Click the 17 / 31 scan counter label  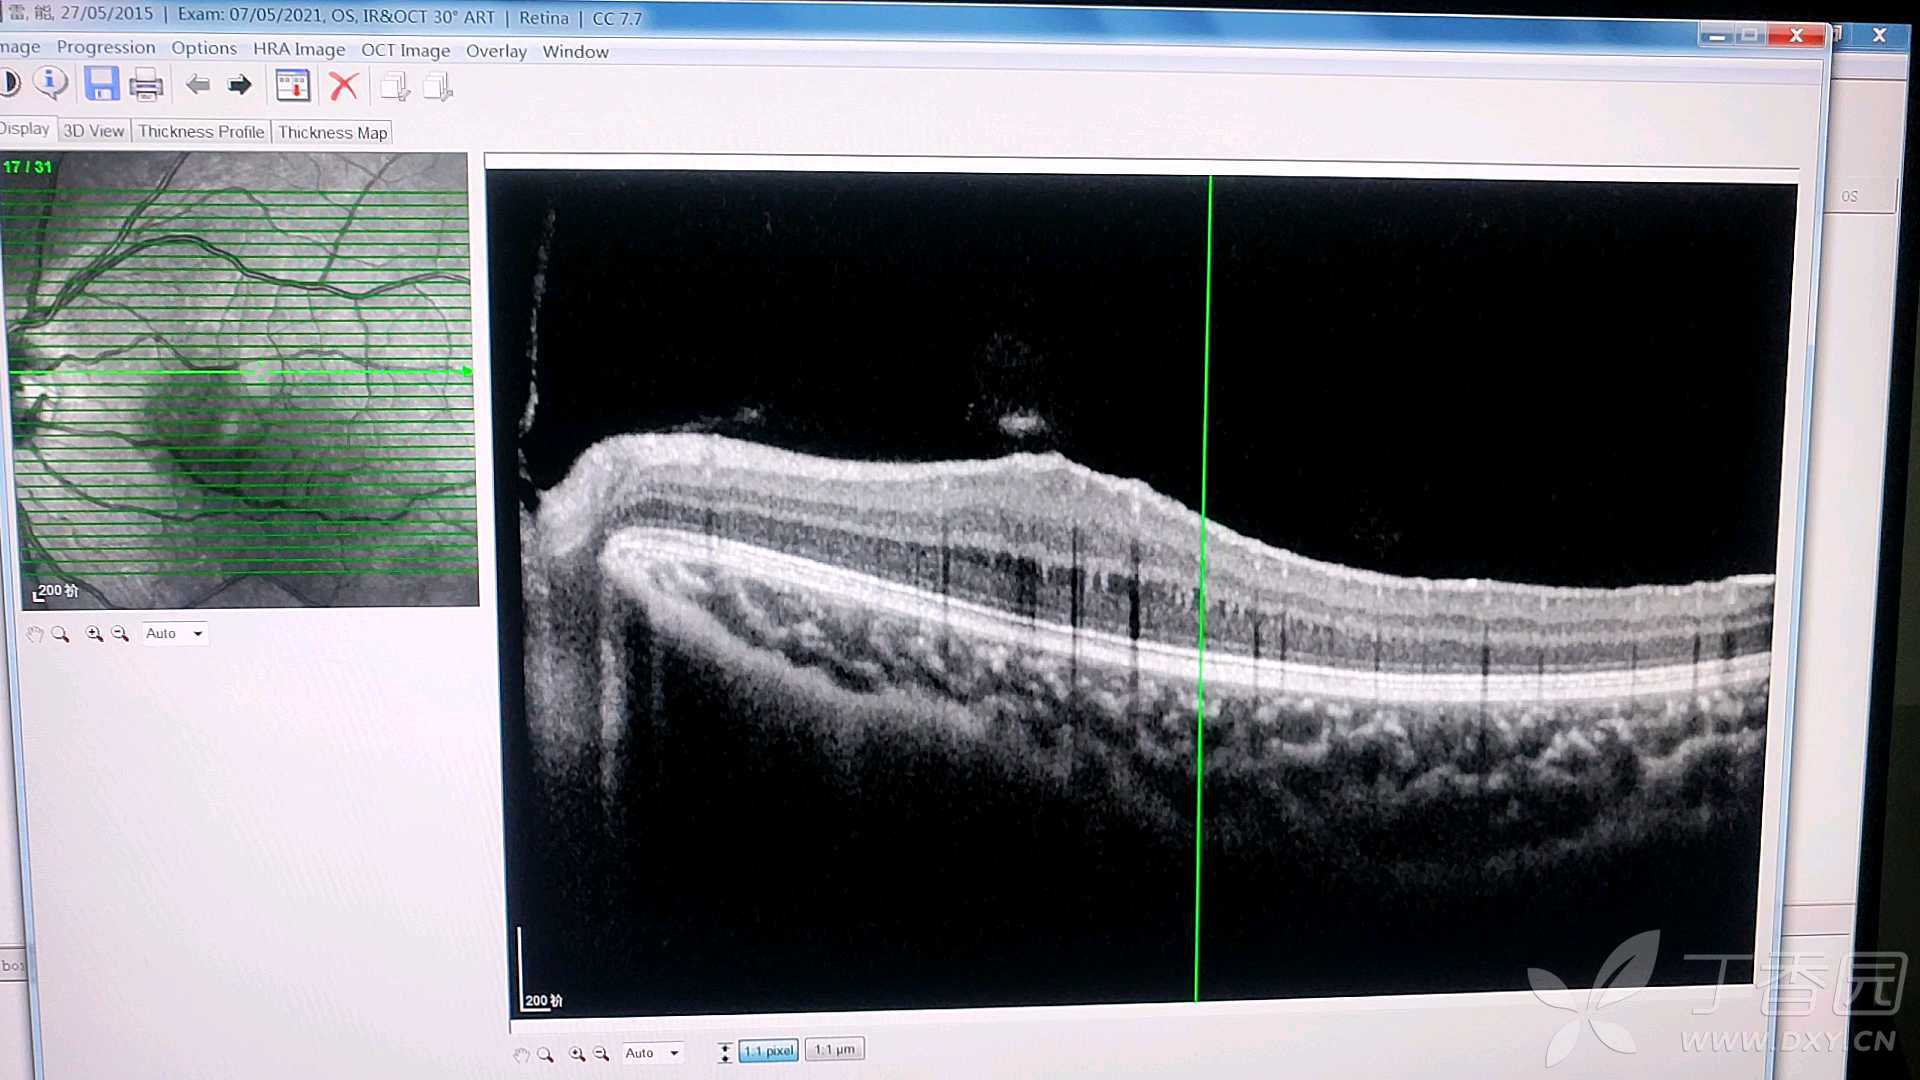pos(27,167)
